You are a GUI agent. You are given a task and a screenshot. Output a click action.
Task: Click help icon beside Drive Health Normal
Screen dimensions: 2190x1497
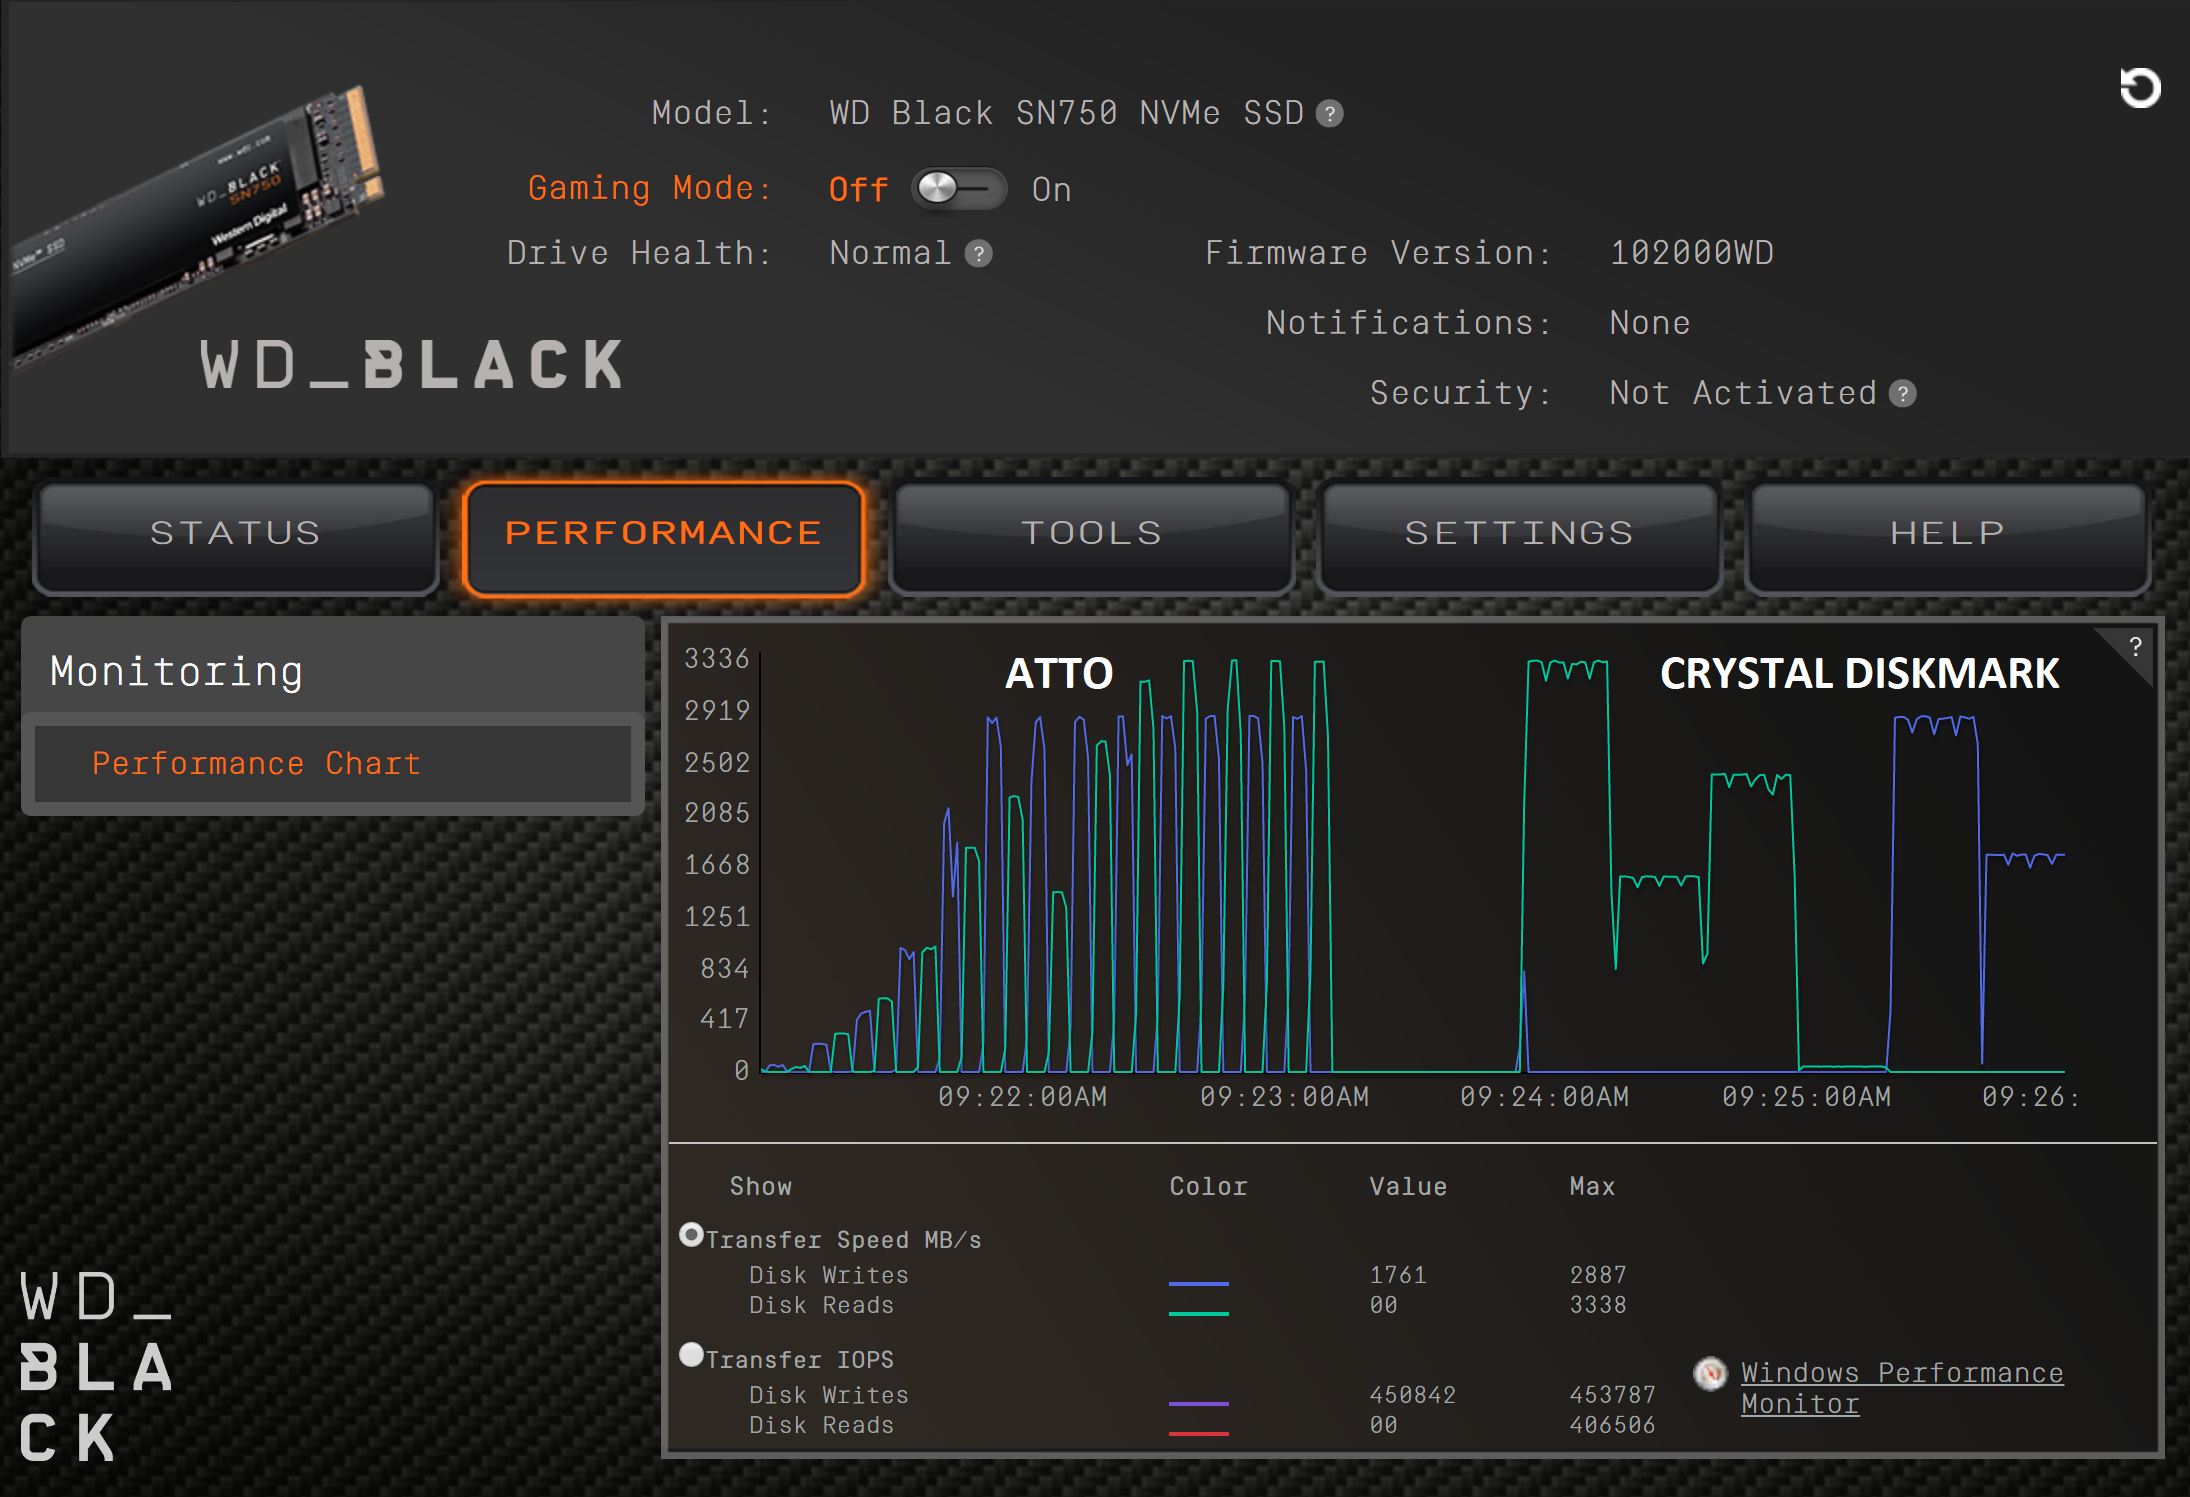pyautogui.click(x=978, y=254)
